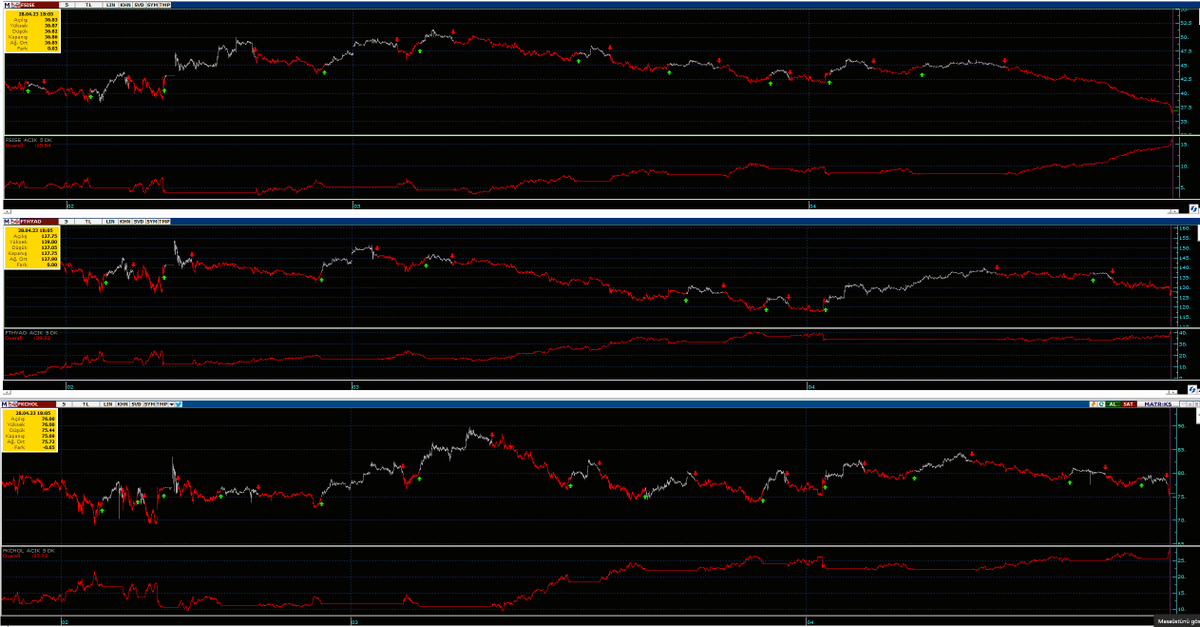Toggle TMP option in THYAO chart

(x=164, y=221)
